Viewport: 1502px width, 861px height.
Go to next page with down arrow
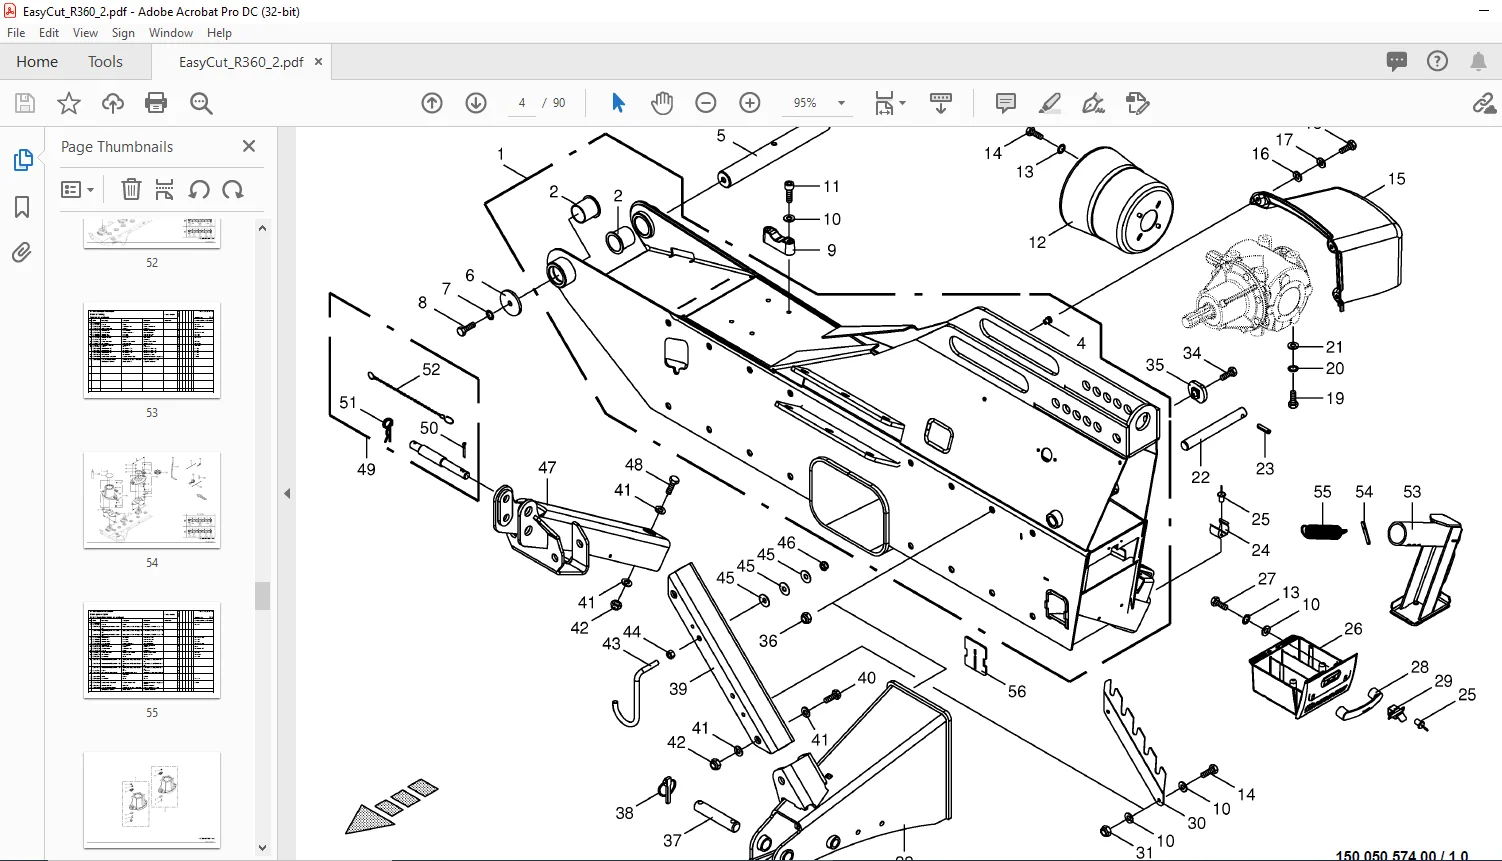[x=476, y=103]
